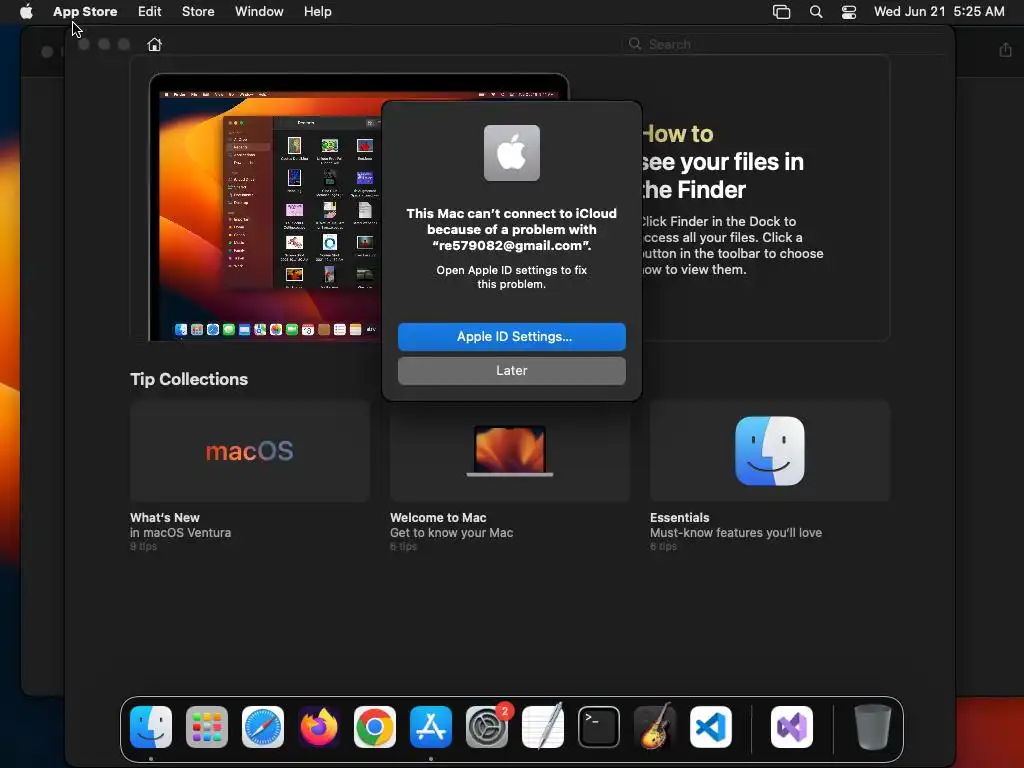This screenshot has width=1024, height=768.
Task: Open the Apple menu
Action: 26,11
